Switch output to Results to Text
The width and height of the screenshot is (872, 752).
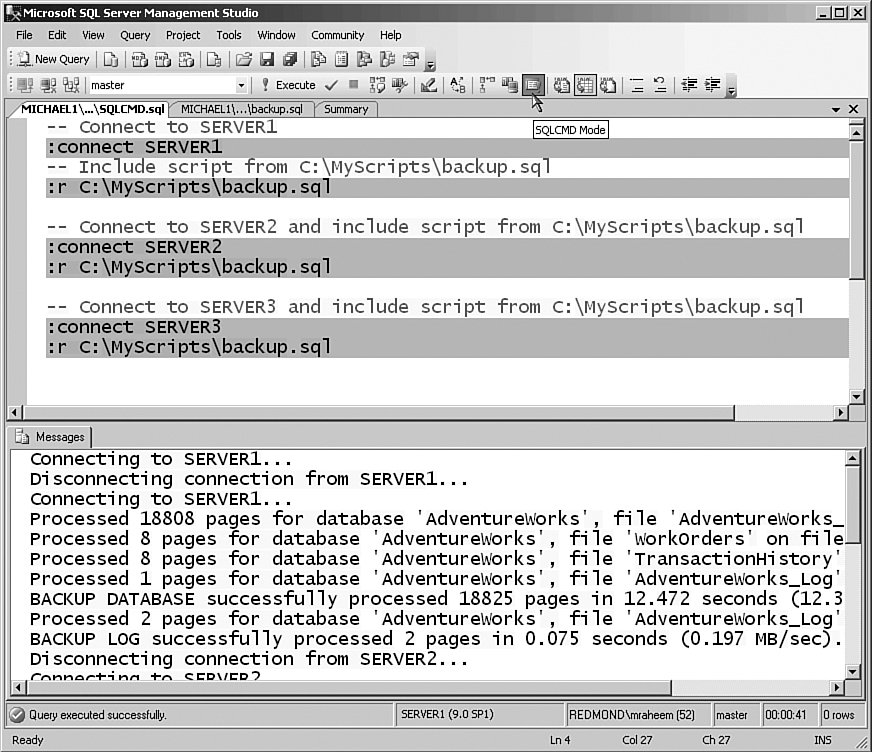[562, 85]
